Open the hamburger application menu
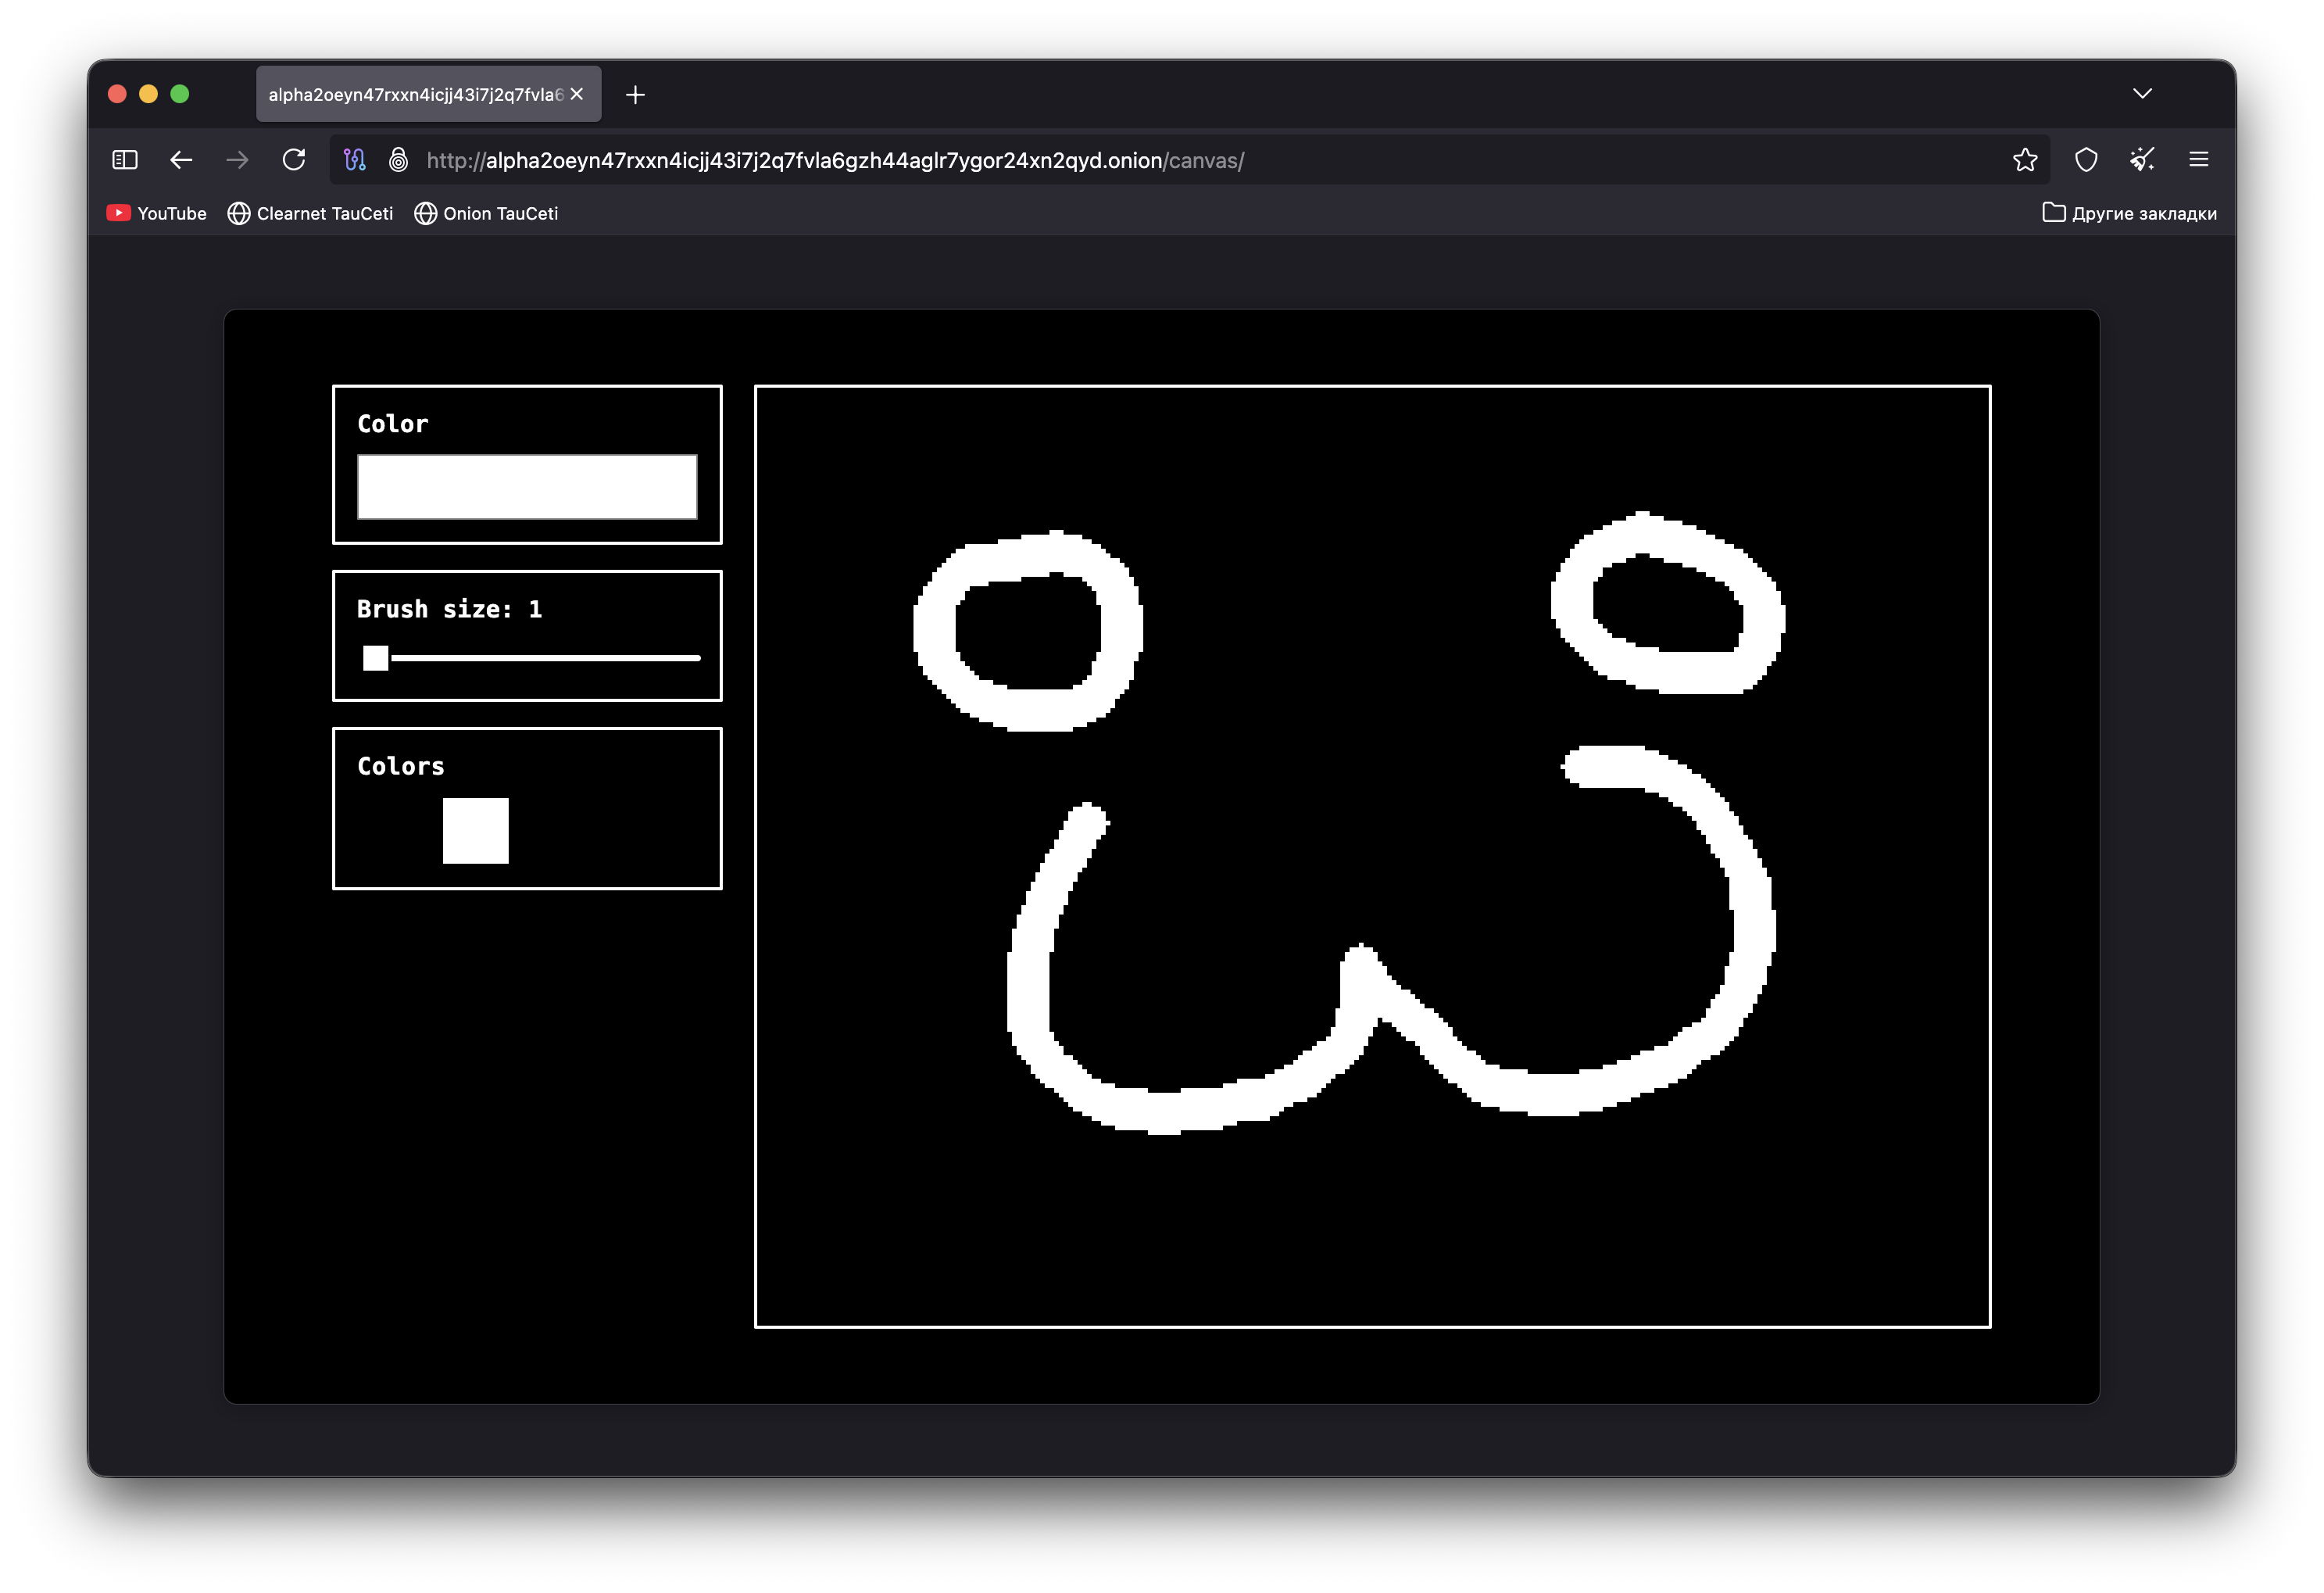The height and width of the screenshot is (1593, 2324). 2199,160
